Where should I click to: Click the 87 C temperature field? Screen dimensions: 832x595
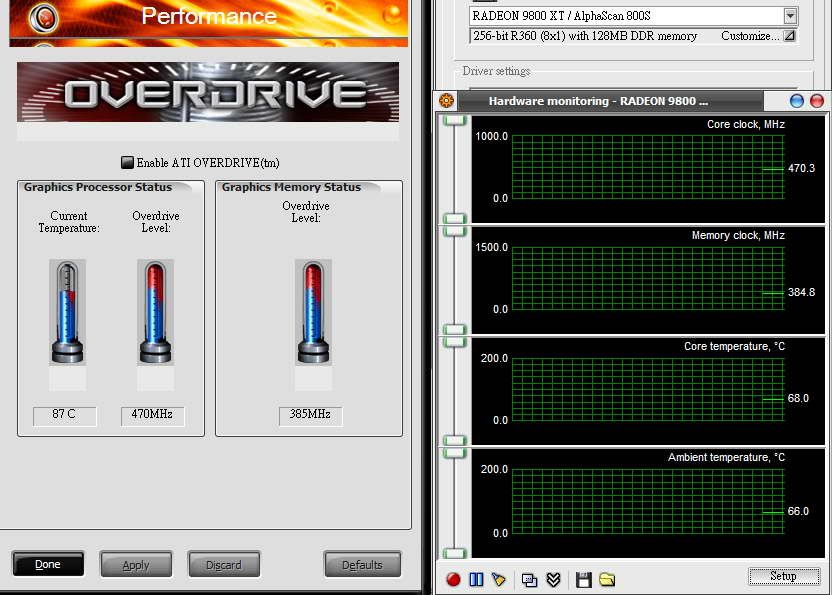click(x=65, y=416)
